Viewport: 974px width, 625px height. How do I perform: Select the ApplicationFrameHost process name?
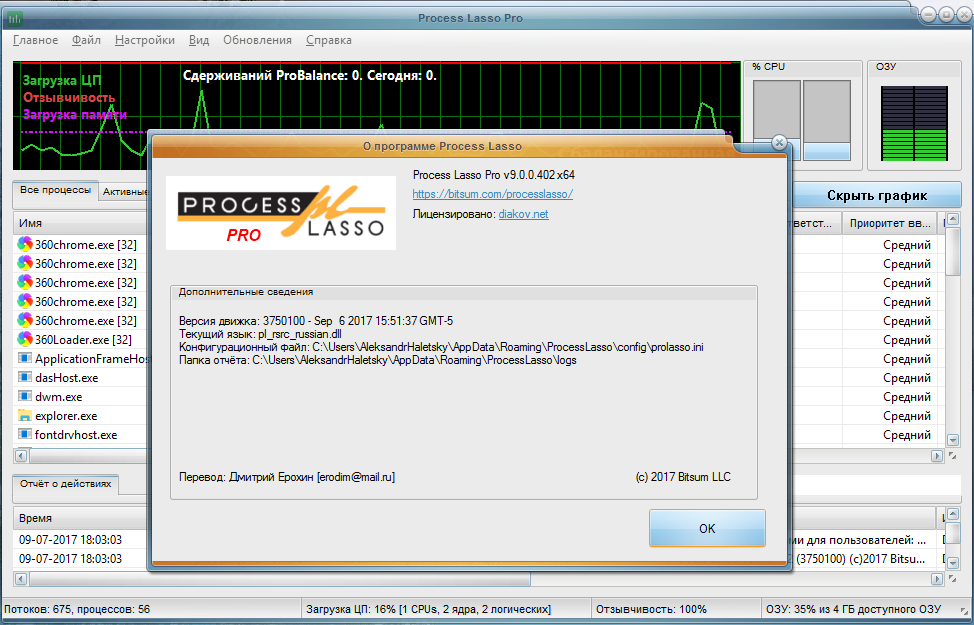(x=91, y=359)
